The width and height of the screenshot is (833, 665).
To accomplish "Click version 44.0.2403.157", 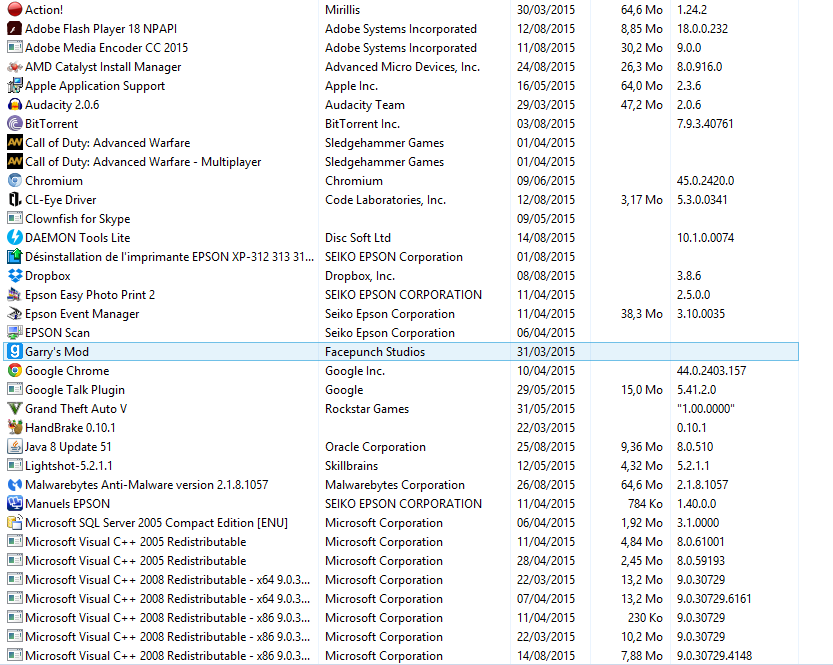I will point(711,371).
